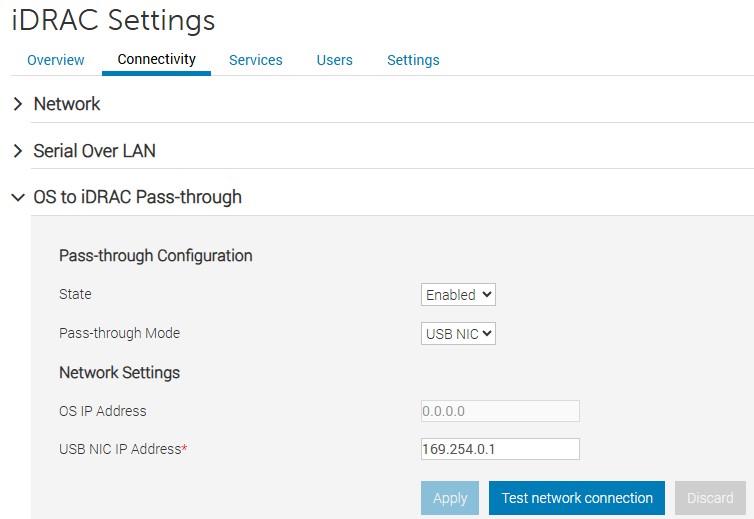The width and height of the screenshot is (754, 519).
Task: Click the chevron icon beside Serial Over LAN
Action: (x=17, y=151)
